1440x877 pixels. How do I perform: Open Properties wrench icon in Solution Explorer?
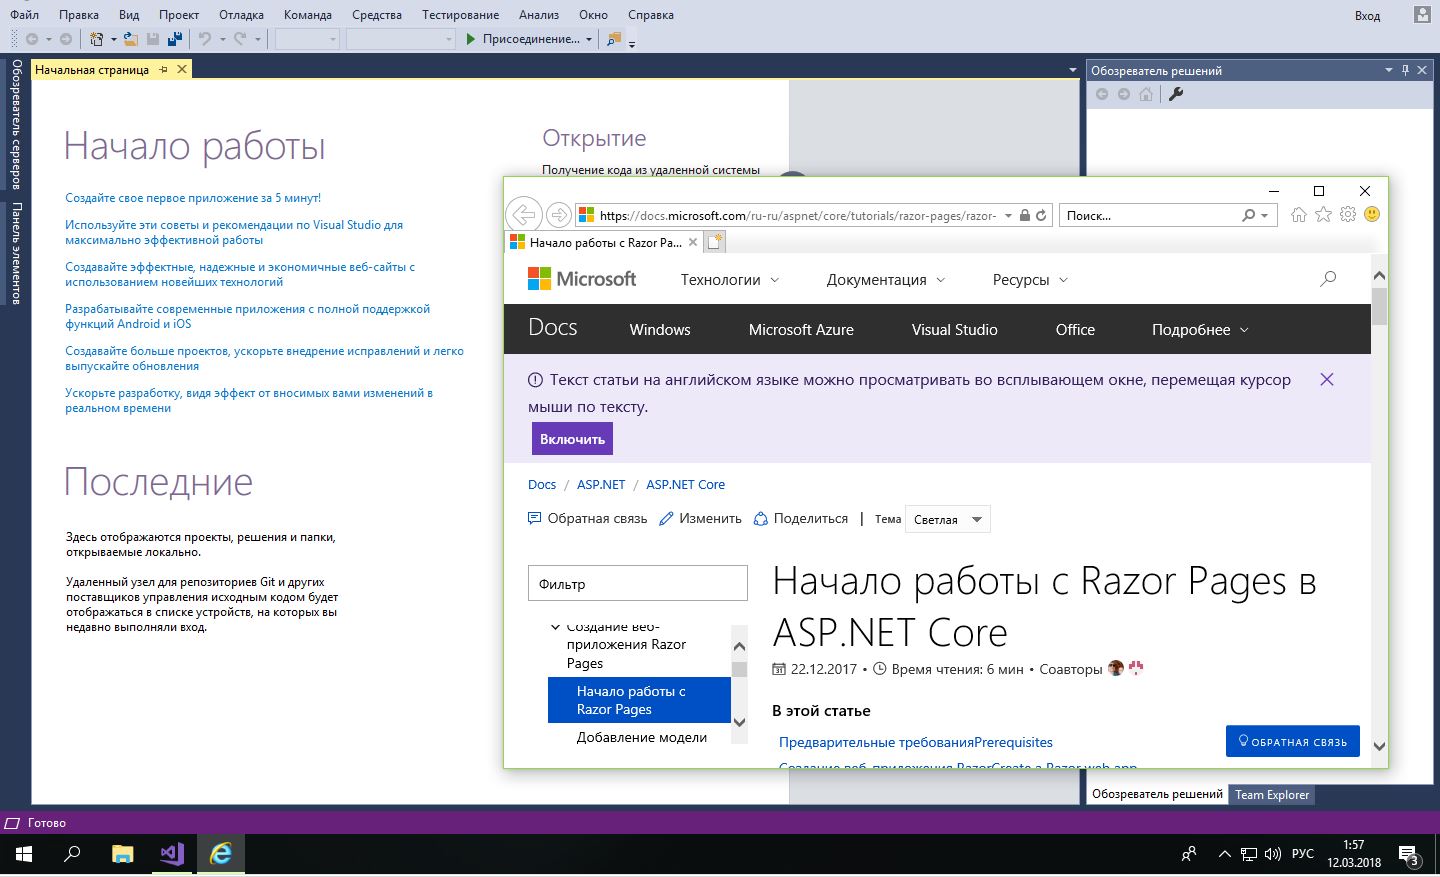pos(1176,94)
